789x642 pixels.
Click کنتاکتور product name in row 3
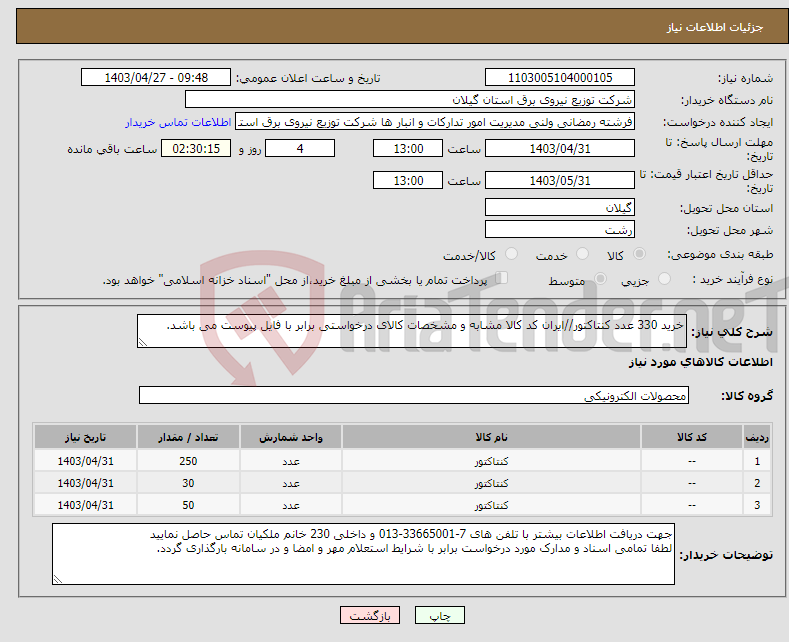[x=491, y=506]
